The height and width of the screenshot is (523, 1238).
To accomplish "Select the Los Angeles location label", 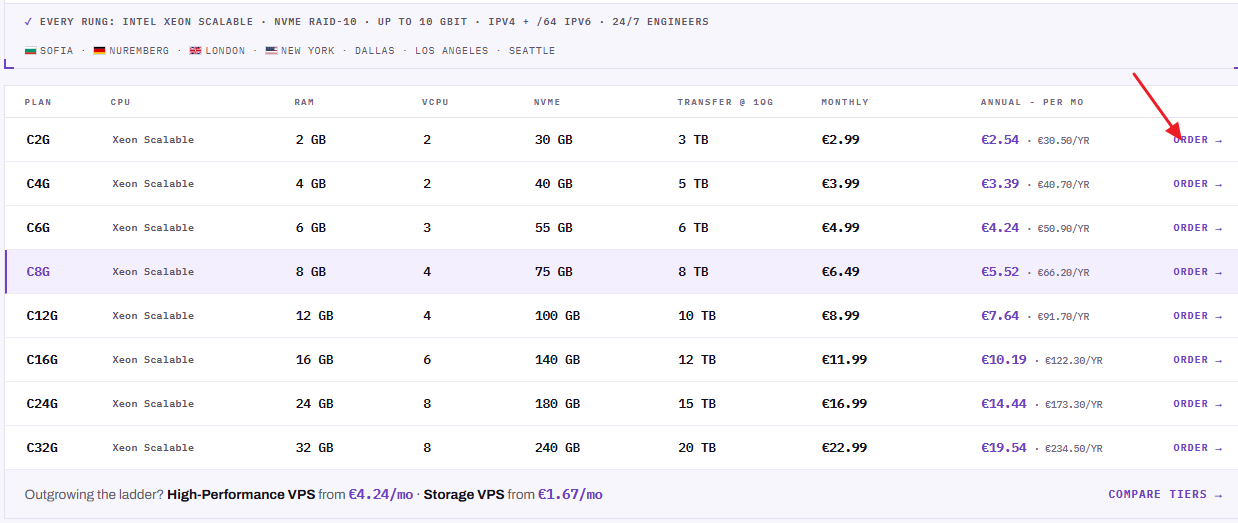I will (452, 51).
